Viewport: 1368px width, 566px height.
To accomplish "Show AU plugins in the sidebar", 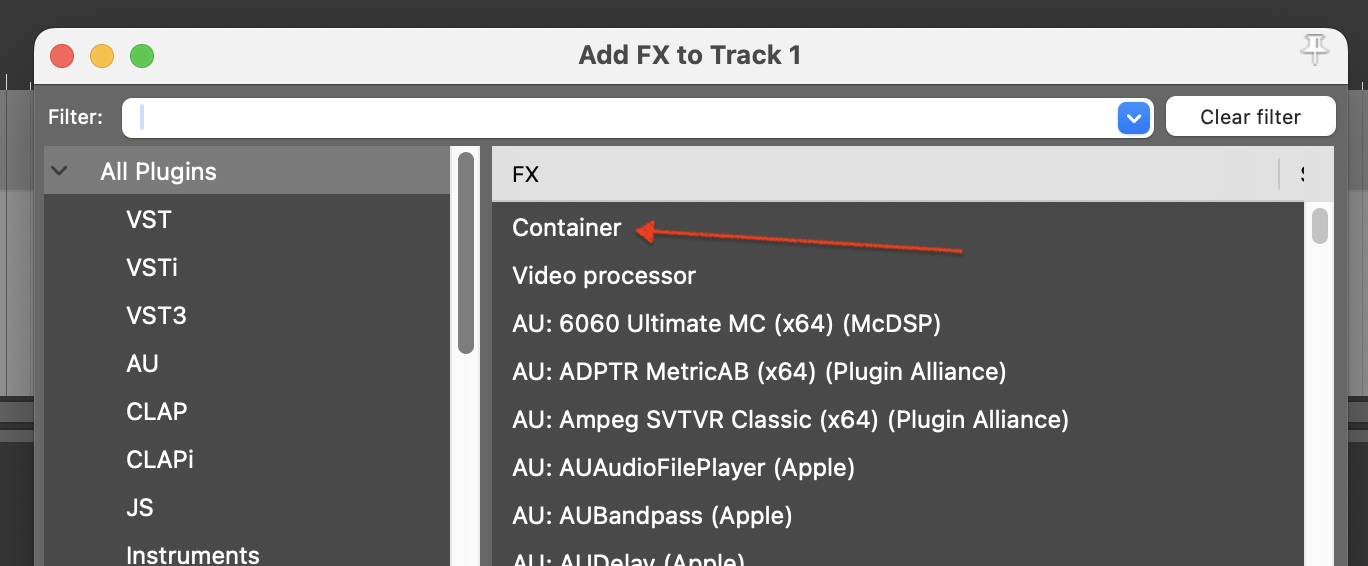I will coord(142,363).
